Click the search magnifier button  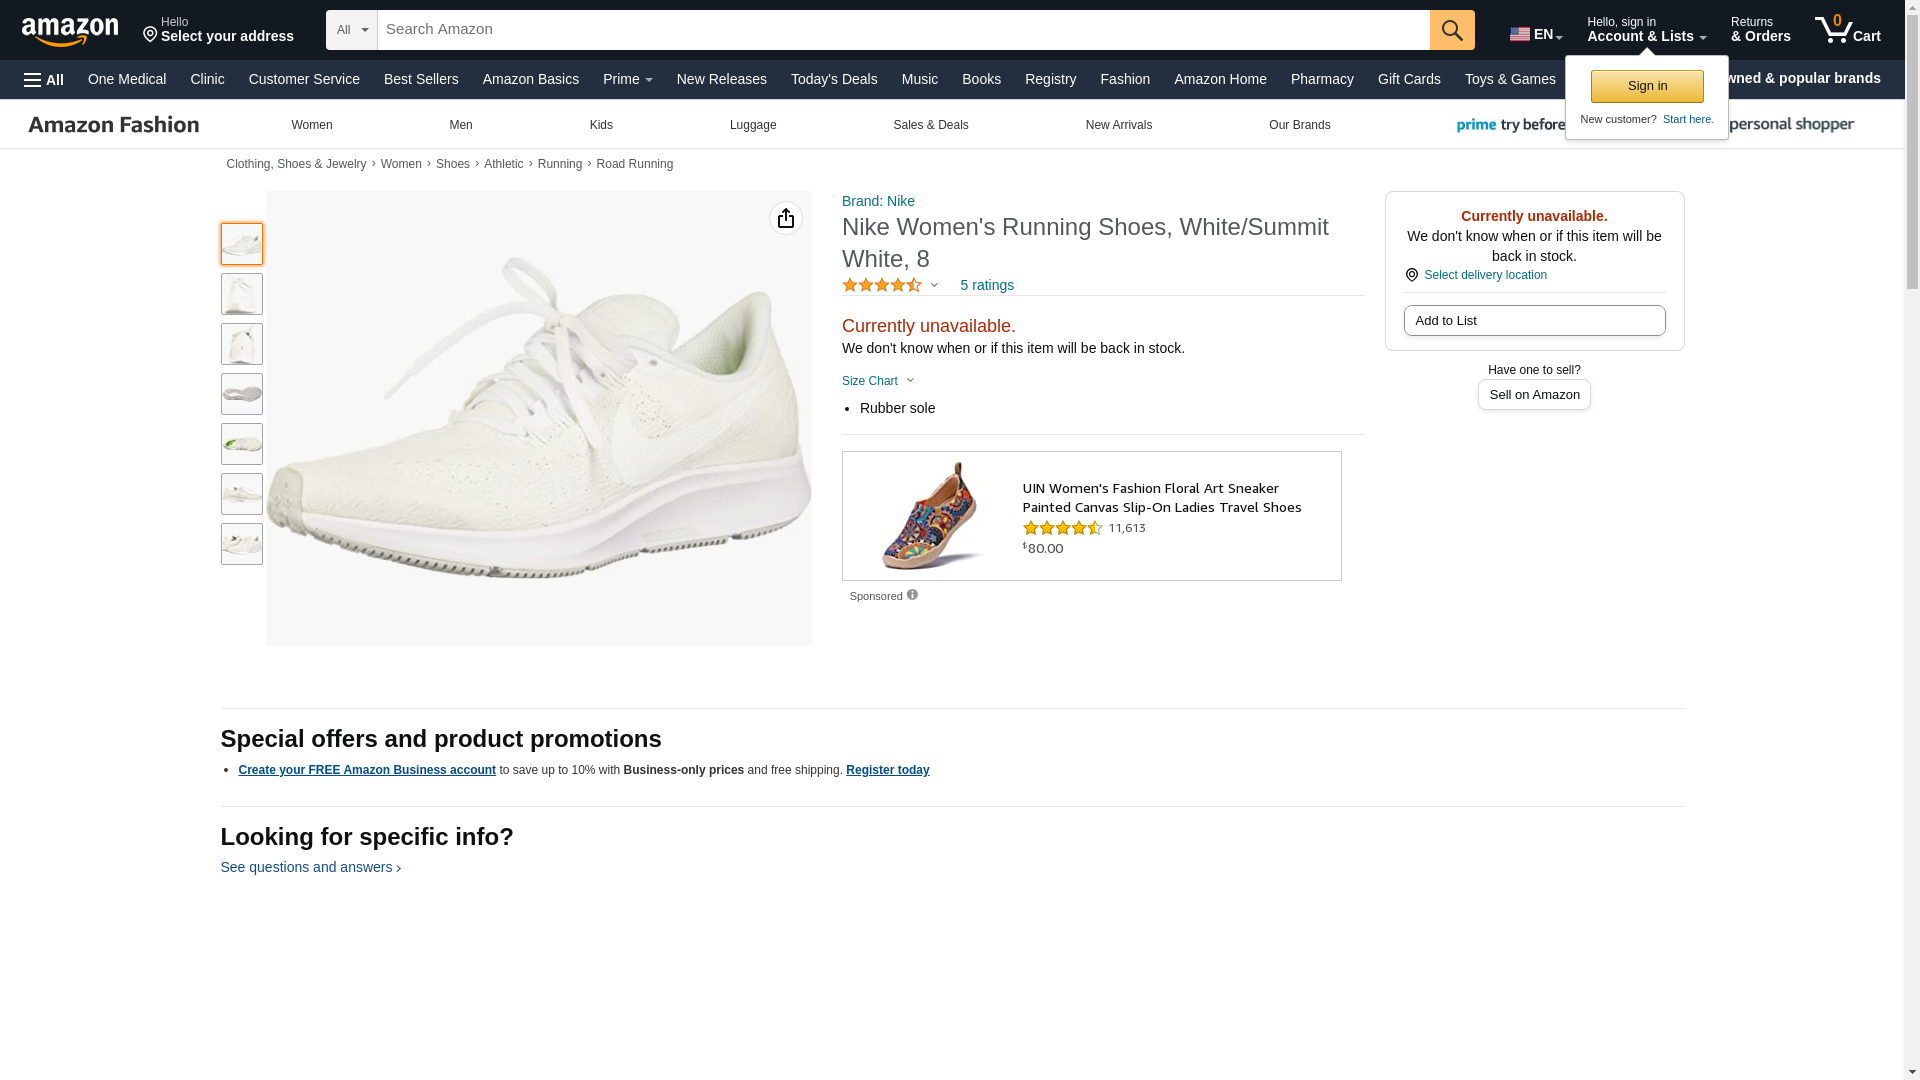[1451, 30]
